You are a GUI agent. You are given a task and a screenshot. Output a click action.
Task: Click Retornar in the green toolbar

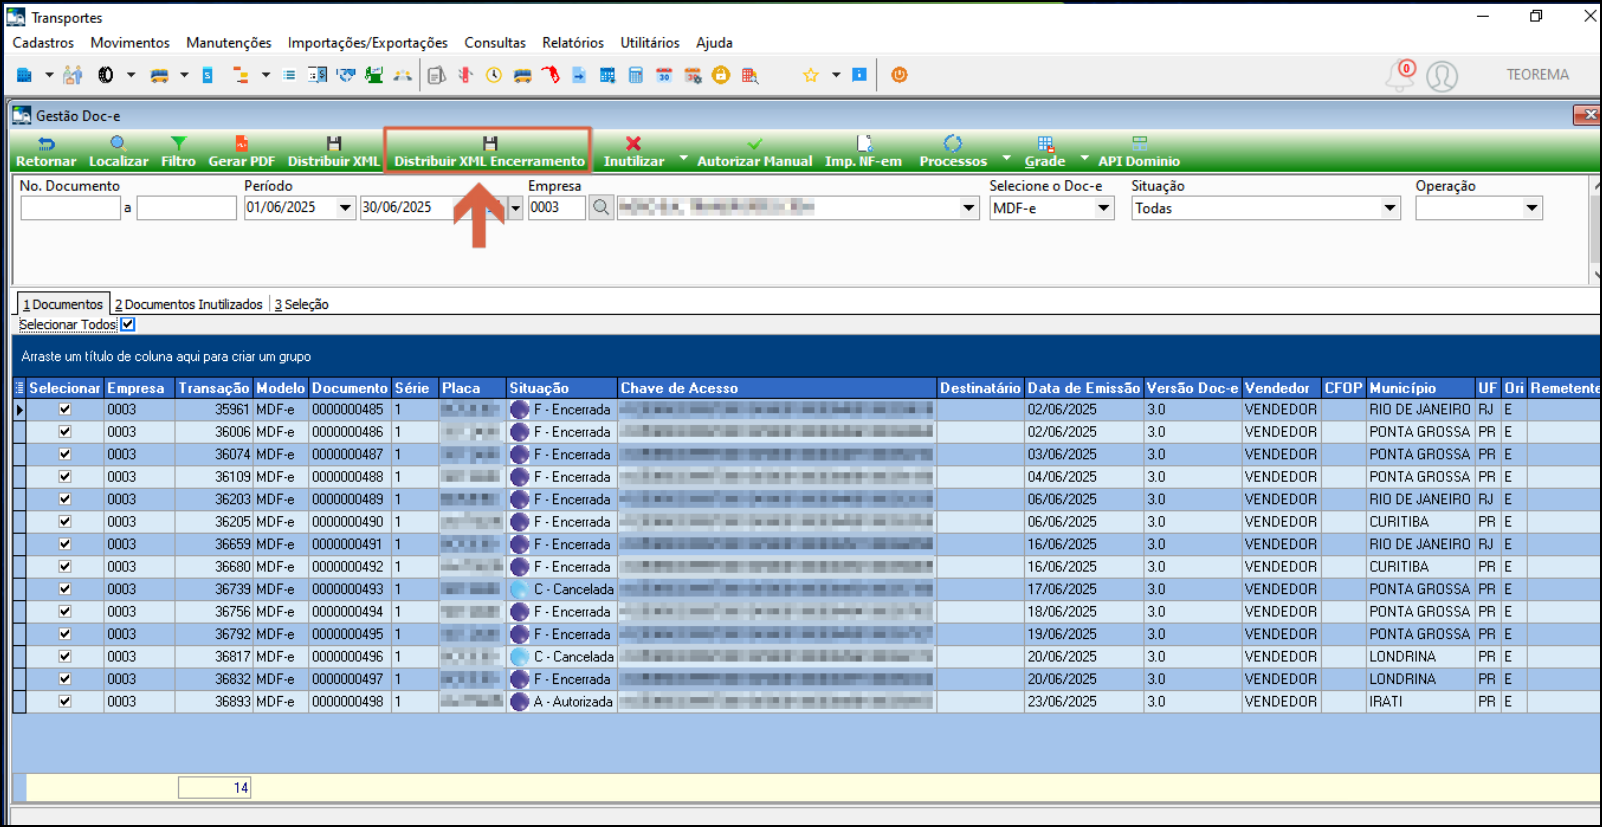[x=46, y=152]
